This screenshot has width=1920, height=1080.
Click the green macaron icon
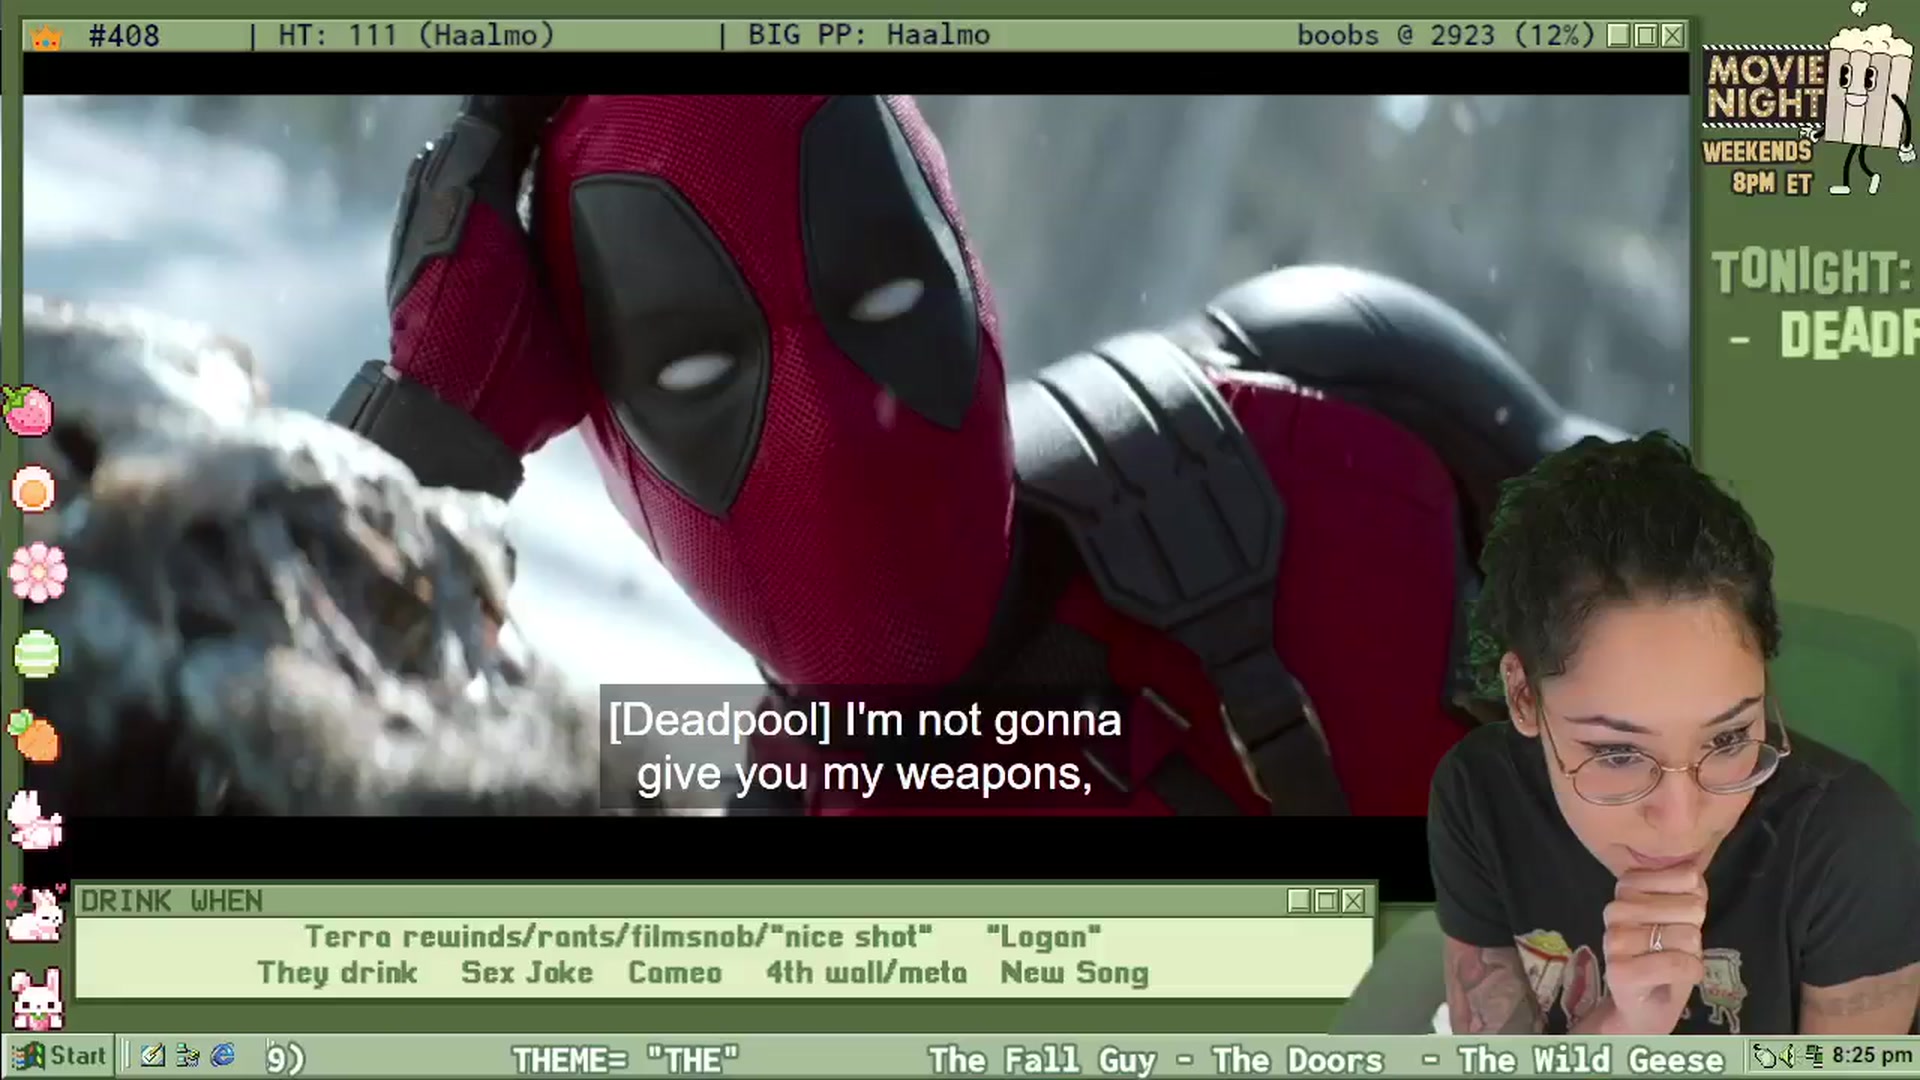(x=37, y=654)
